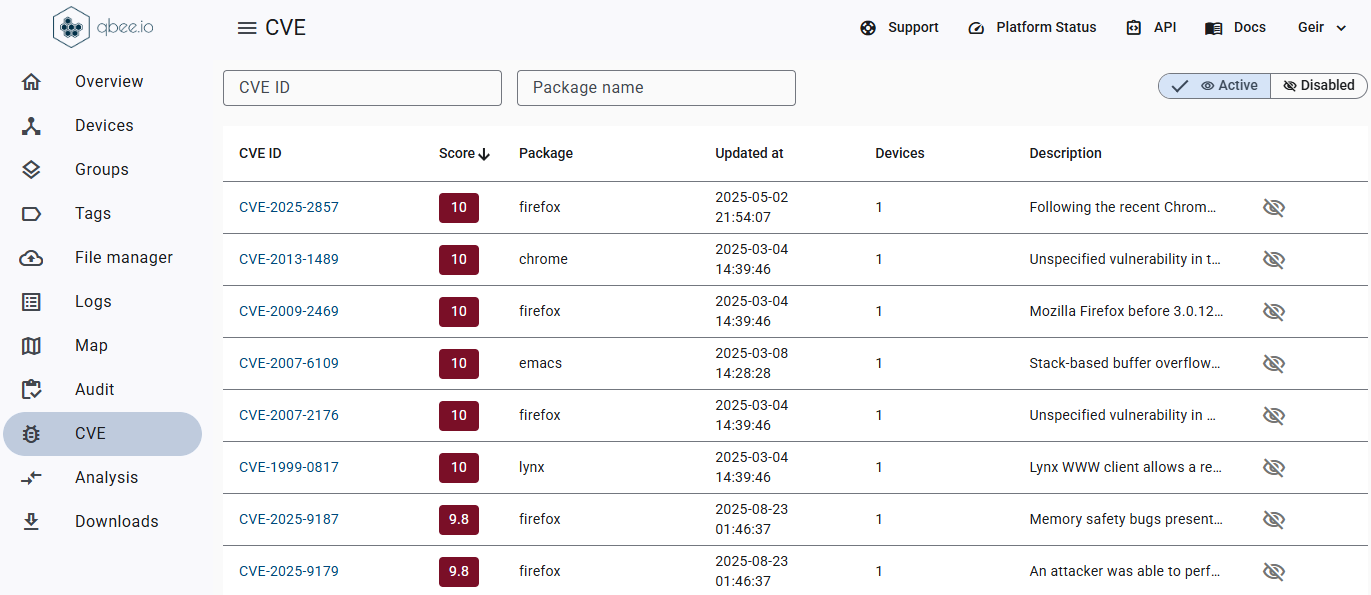Click the Devices column header
The width and height of the screenshot is (1371, 595).
[900, 154]
